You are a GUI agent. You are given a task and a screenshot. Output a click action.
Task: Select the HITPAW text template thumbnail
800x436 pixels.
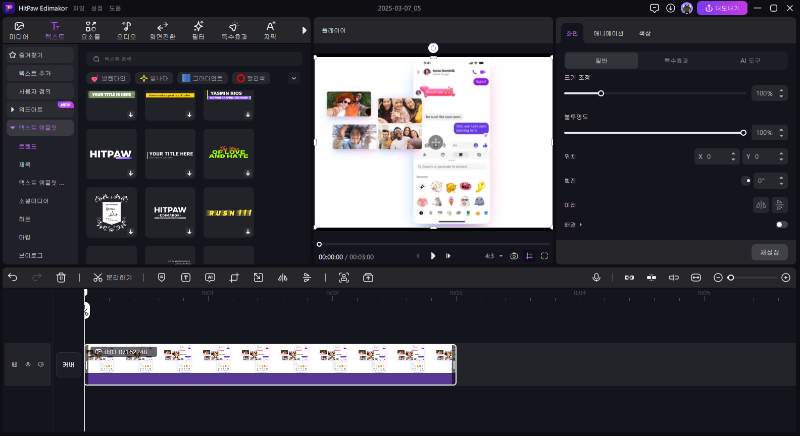[x=111, y=153]
